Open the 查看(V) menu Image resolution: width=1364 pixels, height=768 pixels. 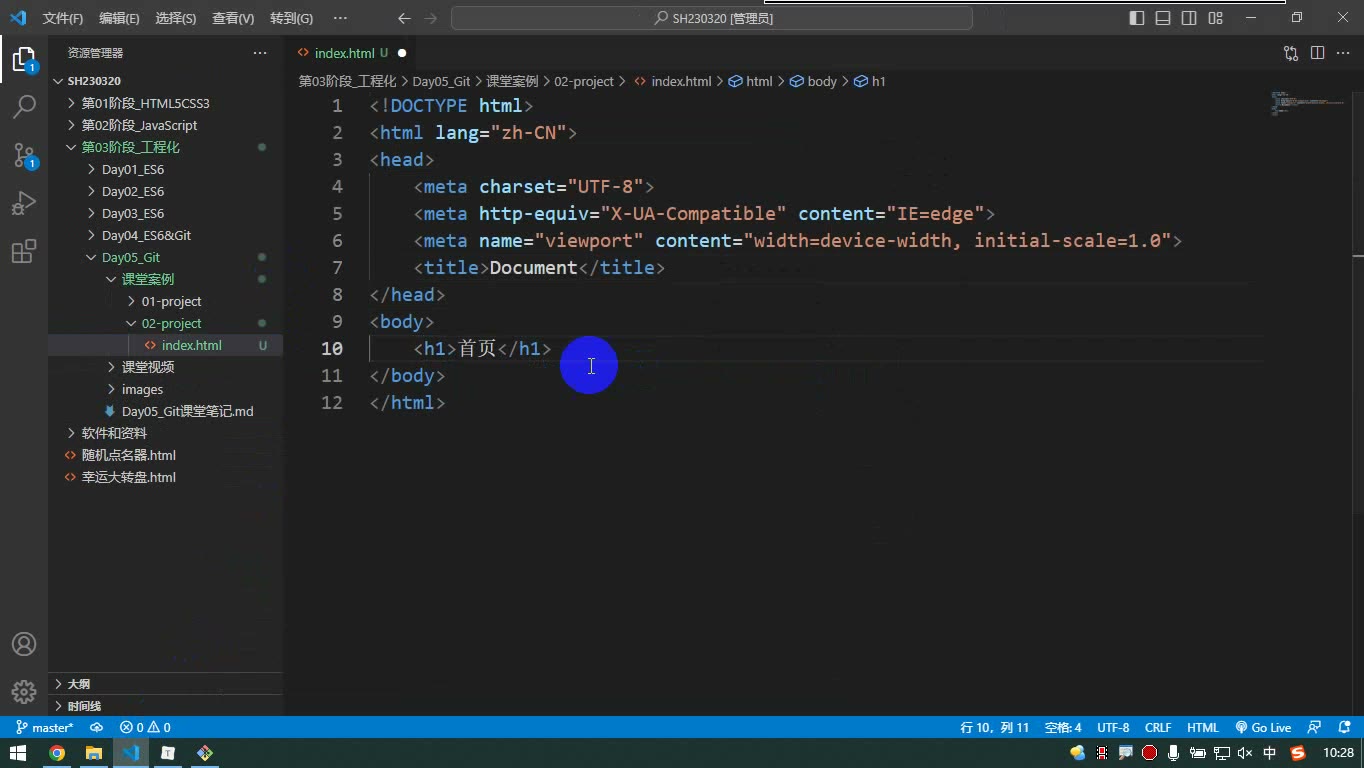coord(233,18)
